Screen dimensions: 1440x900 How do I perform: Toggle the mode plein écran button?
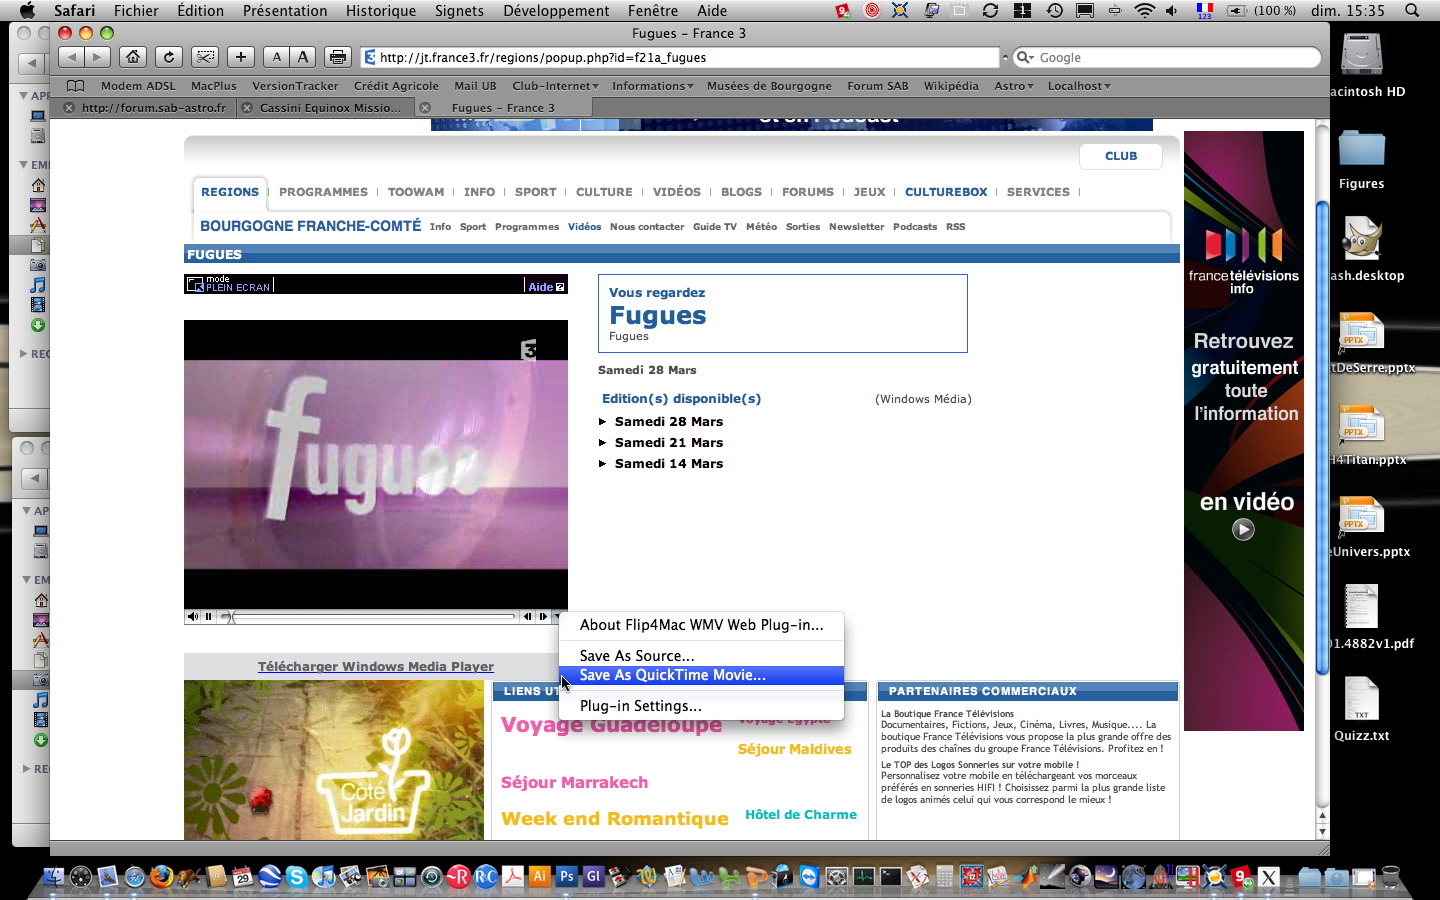229,285
